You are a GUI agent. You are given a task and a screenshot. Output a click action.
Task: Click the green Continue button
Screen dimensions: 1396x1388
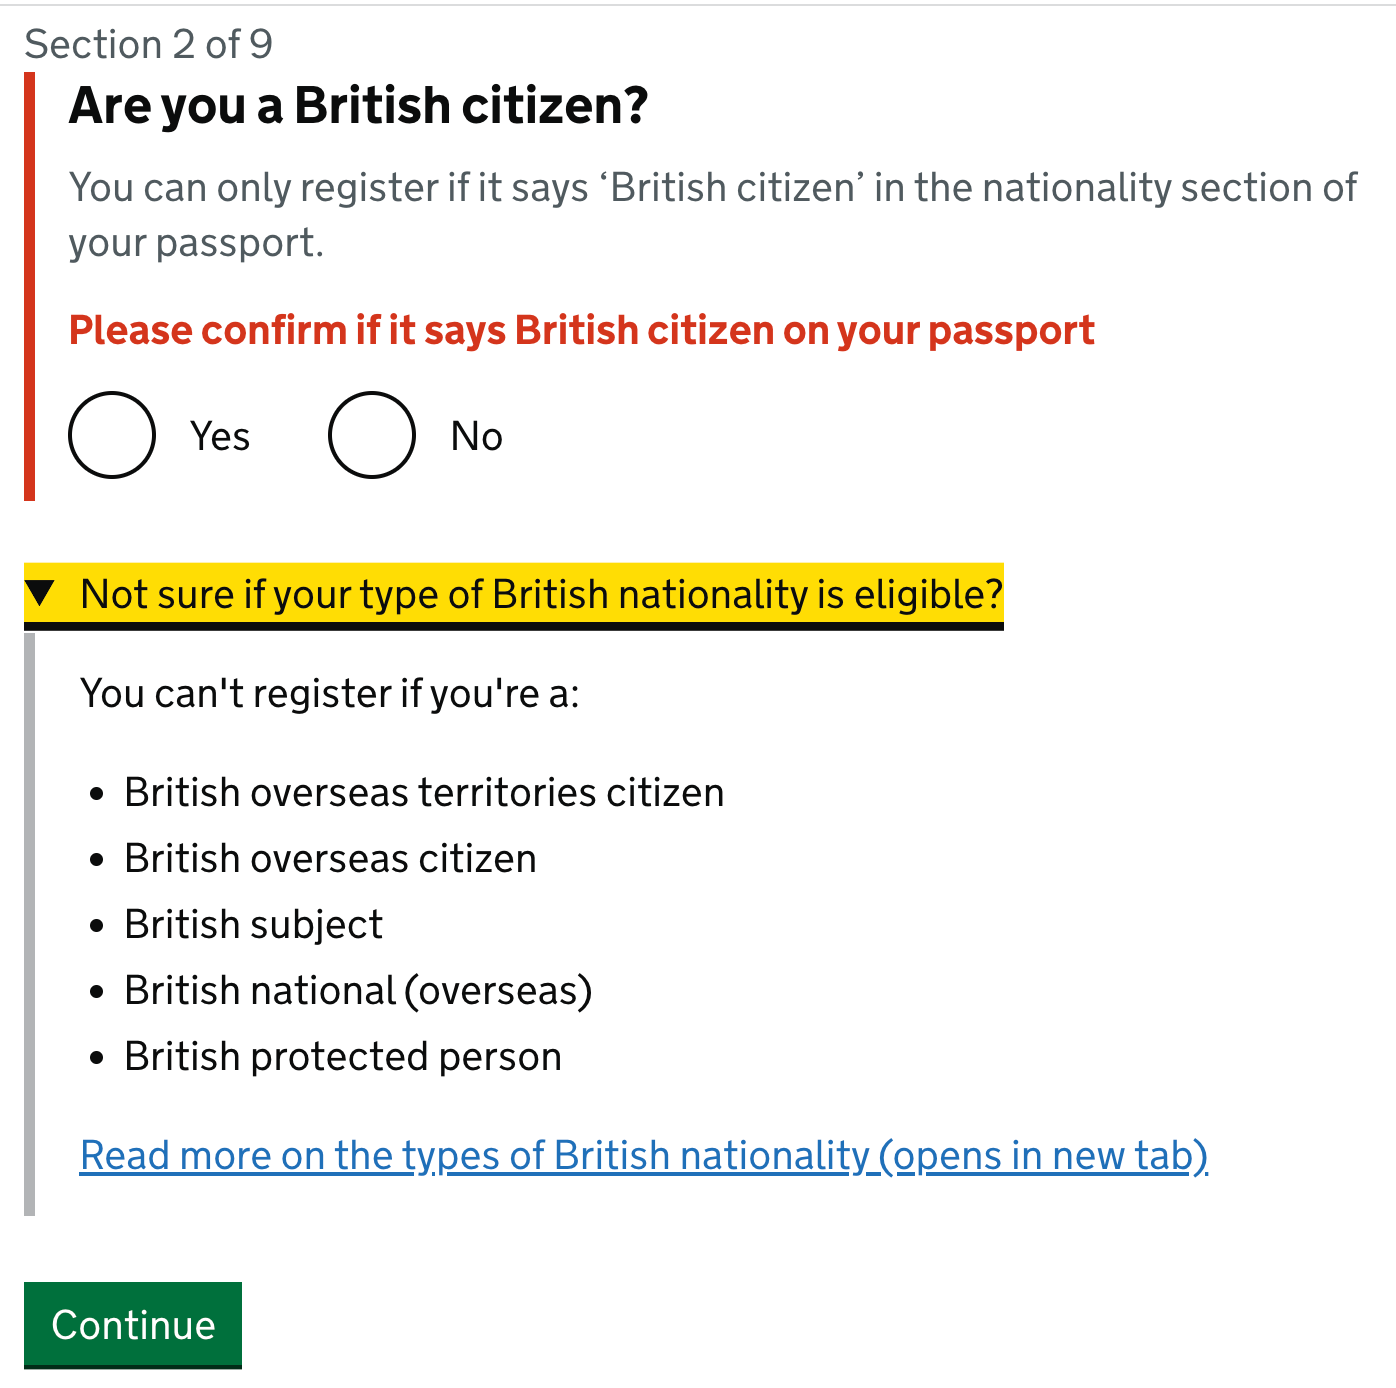(x=133, y=1325)
